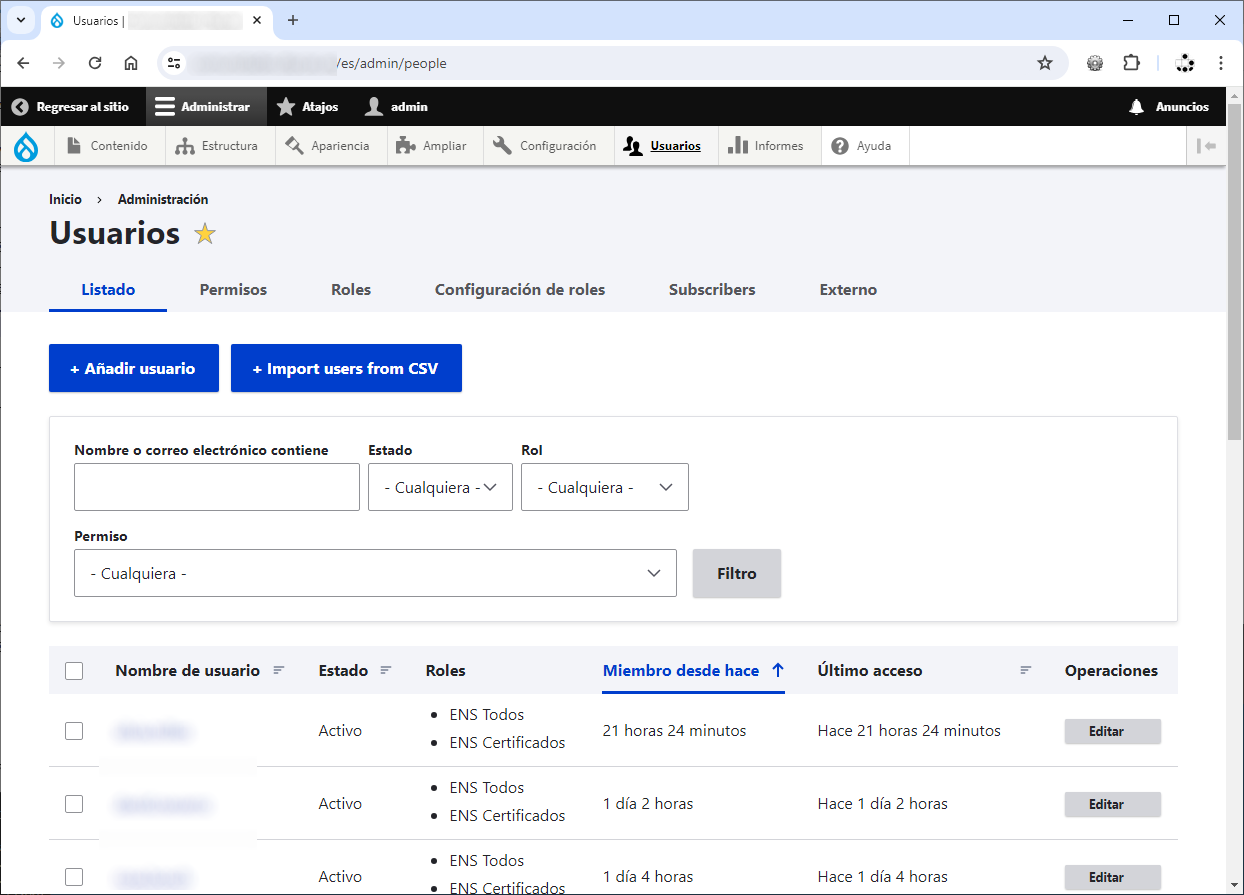
Task: Toggle the Administrar hamburger menu
Action: click(x=205, y=106)
